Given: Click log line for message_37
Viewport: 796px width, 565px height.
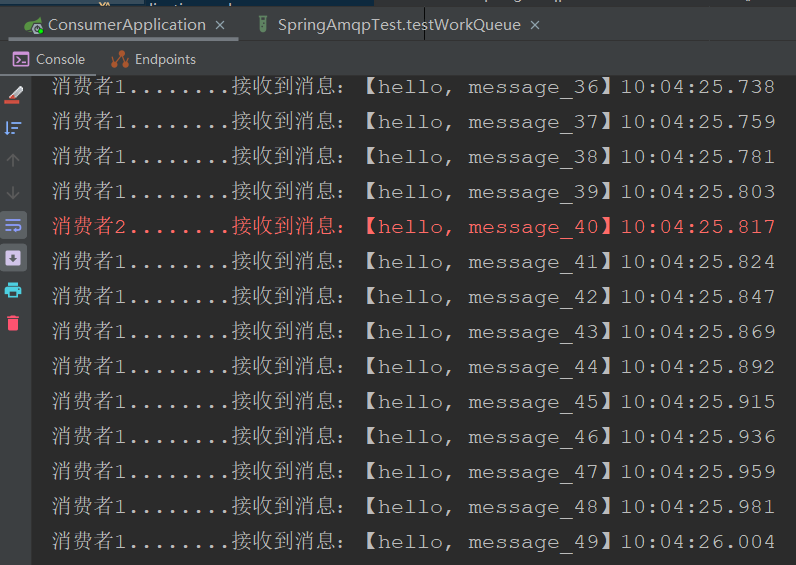Looking at the screenshot, I should coord(413,121).
